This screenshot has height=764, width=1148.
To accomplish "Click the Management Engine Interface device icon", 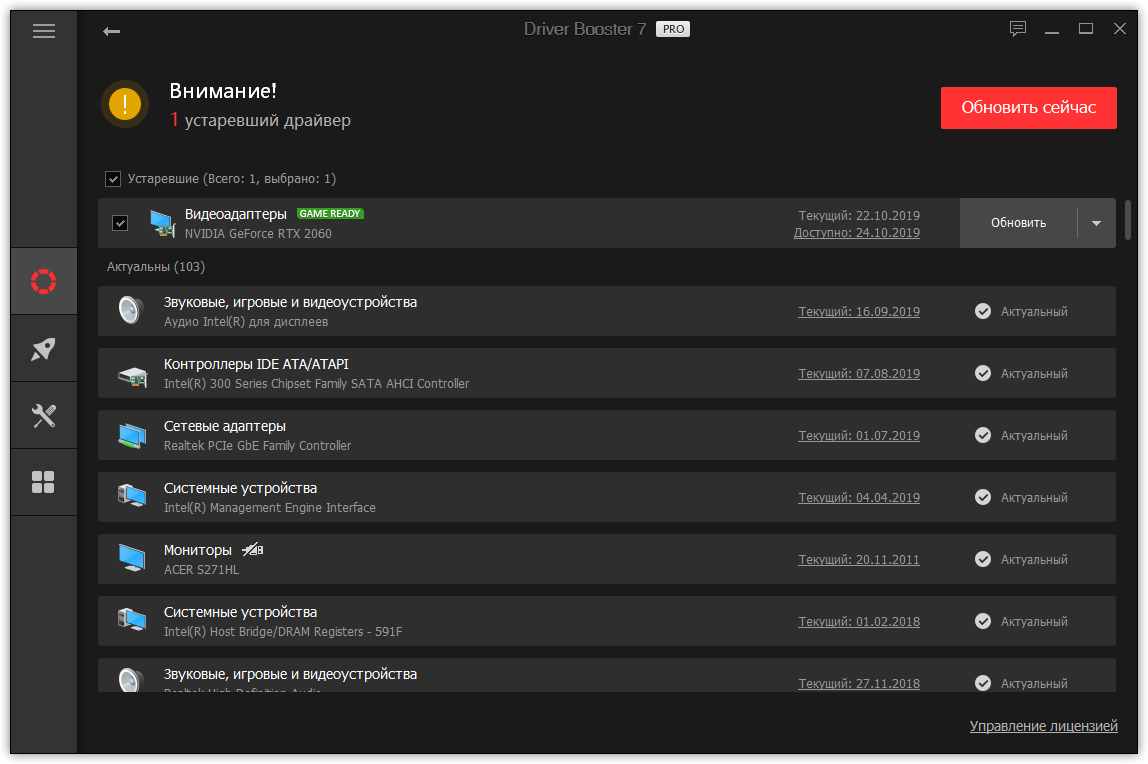I will click(x=133, y=497).
